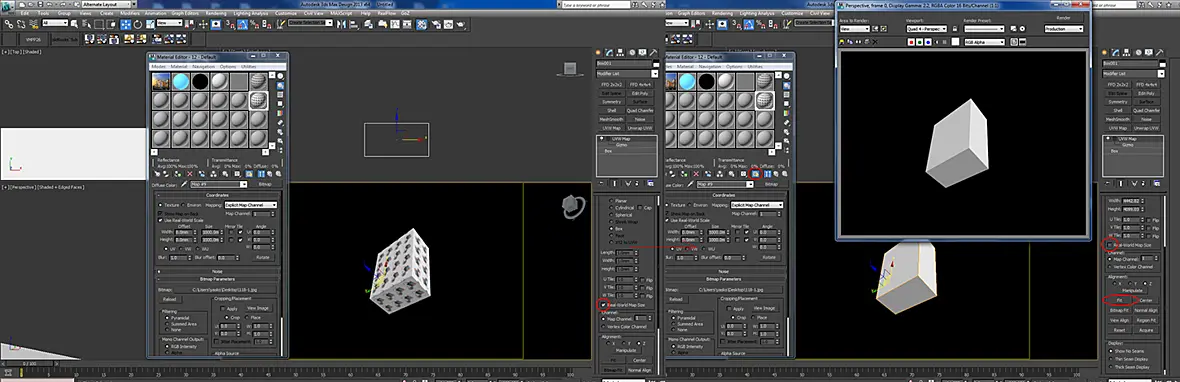Open Explicit Map Channel dropdown in left Material Editor
Screen dimensions: 1180x382
(x=251, y=205)
